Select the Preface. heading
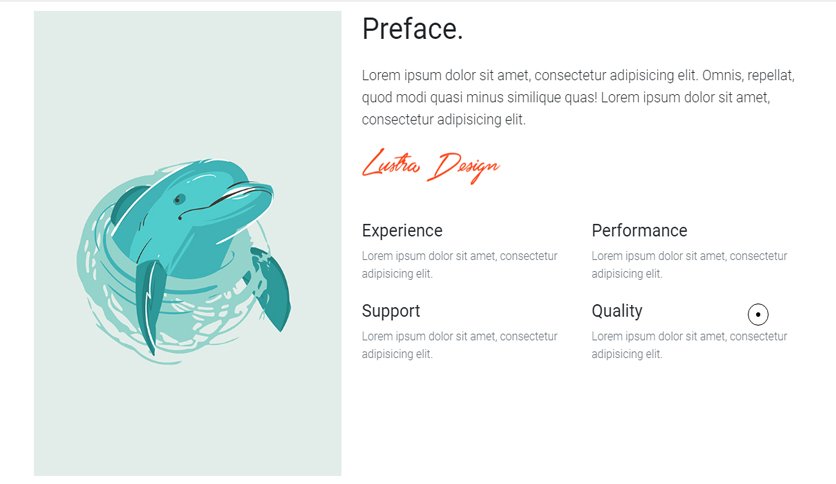The width and height of the screenshot is (836, 484). point(412,29)
